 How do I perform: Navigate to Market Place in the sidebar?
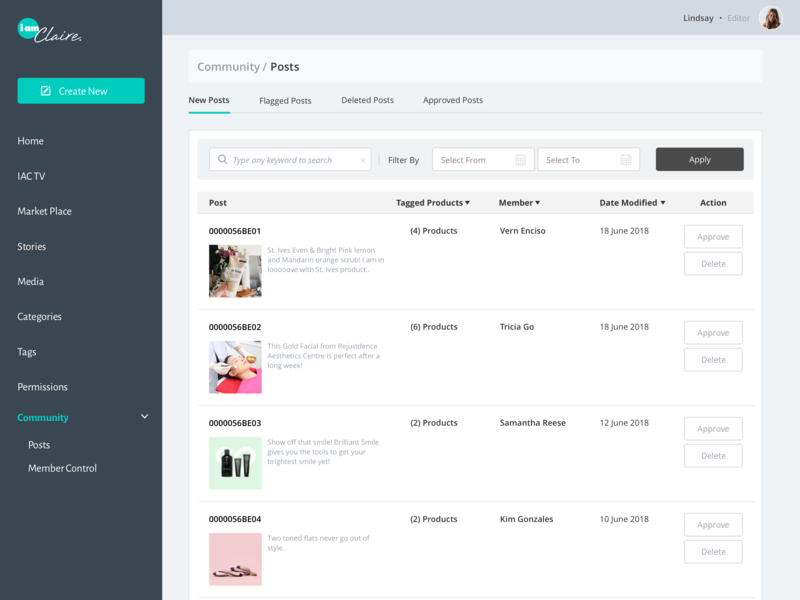tap(46, 211)
